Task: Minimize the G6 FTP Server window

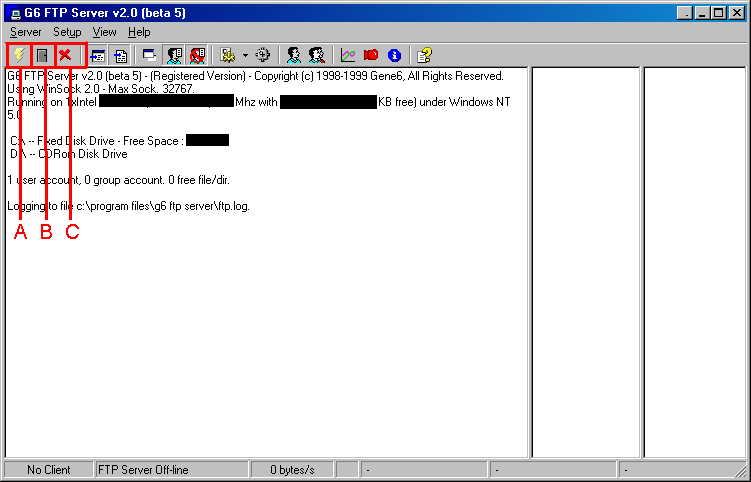Action: [x=702, y=13]
